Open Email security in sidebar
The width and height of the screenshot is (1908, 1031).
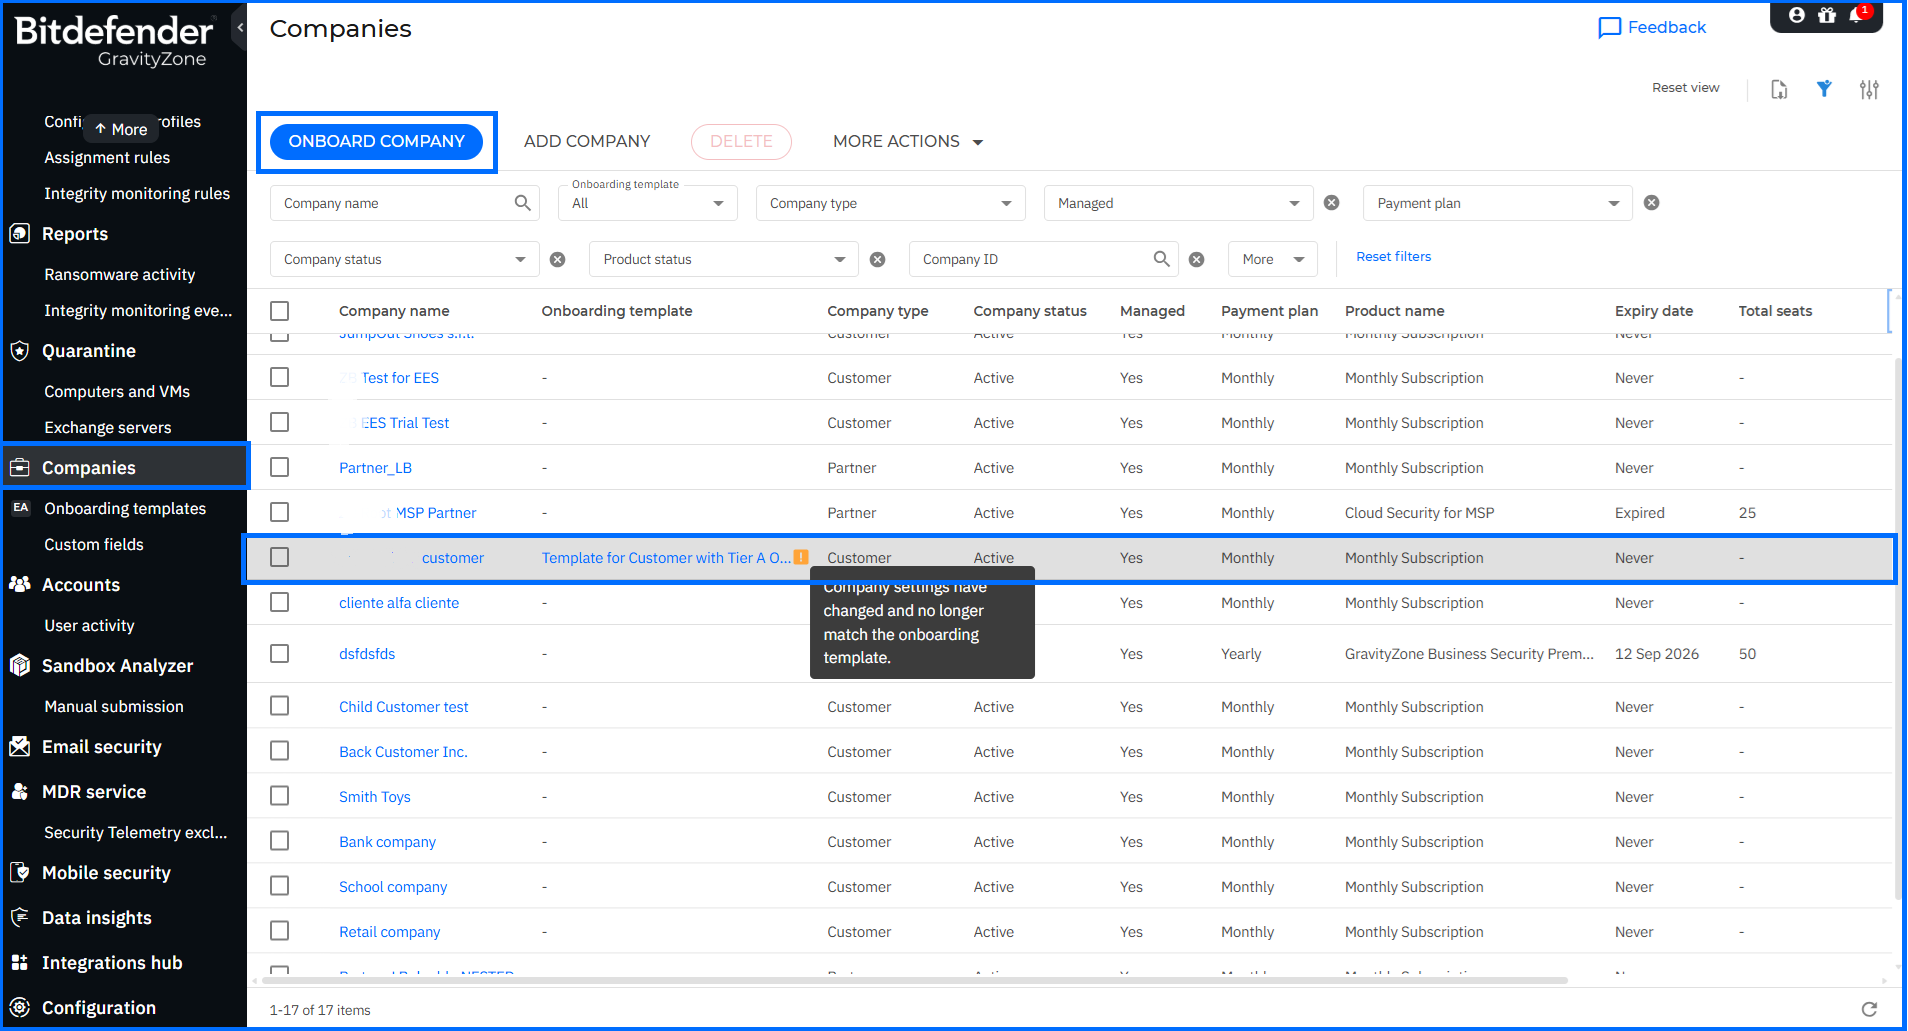(x=101, y=747)
